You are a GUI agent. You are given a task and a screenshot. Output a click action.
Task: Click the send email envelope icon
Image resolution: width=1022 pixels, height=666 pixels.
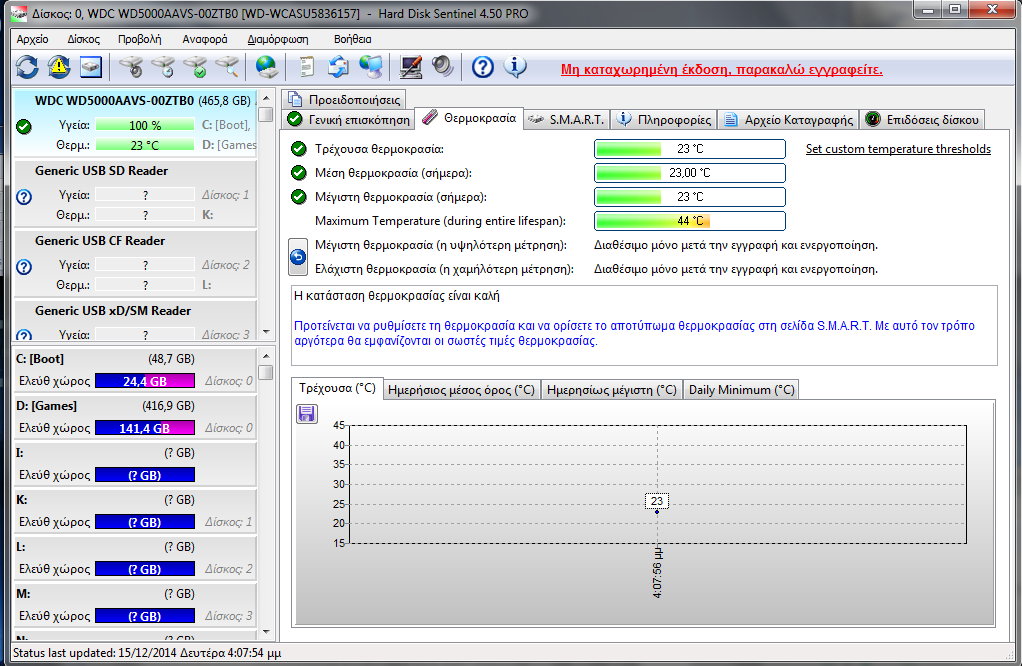[338, 66]
